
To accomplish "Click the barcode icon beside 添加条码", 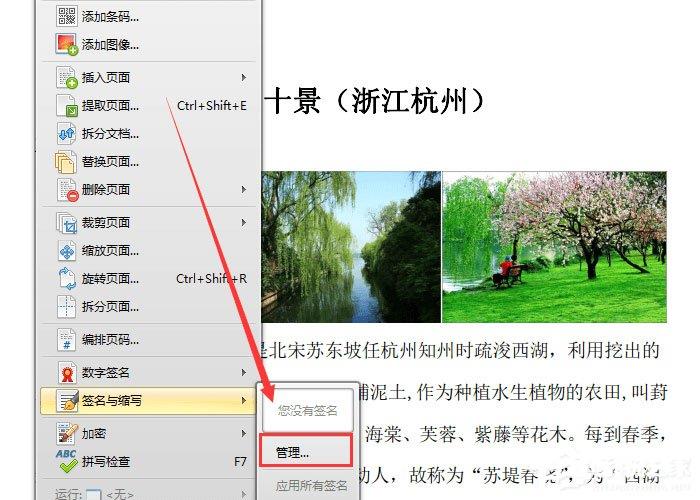I will tap(67, 16).
